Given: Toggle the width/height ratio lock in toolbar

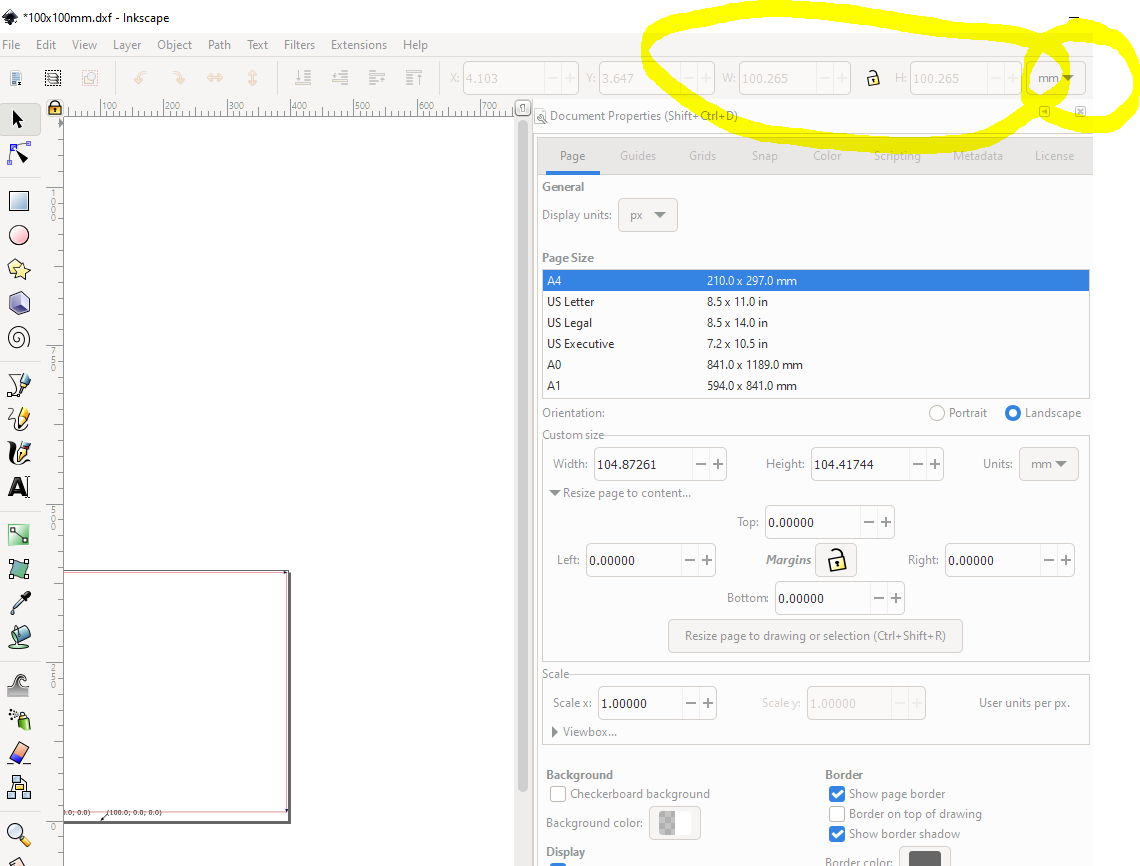Looking at the screenshot, I should tap(873, 78).
